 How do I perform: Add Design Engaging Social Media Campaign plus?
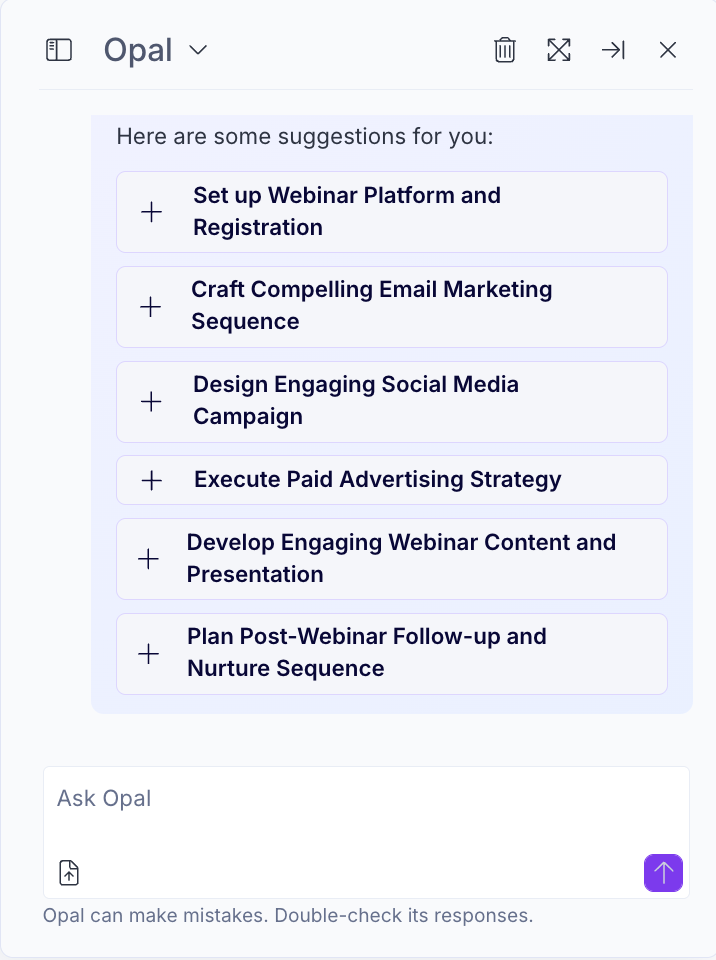pyautogui.click(x=151, y=401)
